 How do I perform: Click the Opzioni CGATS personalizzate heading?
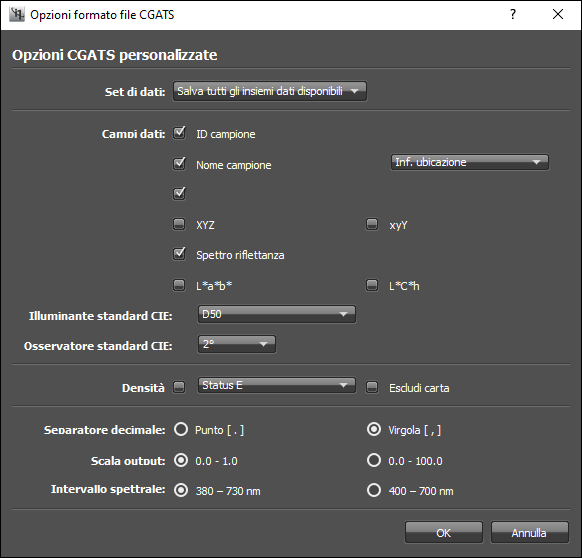pyautogui.click(x=115, y=55)
